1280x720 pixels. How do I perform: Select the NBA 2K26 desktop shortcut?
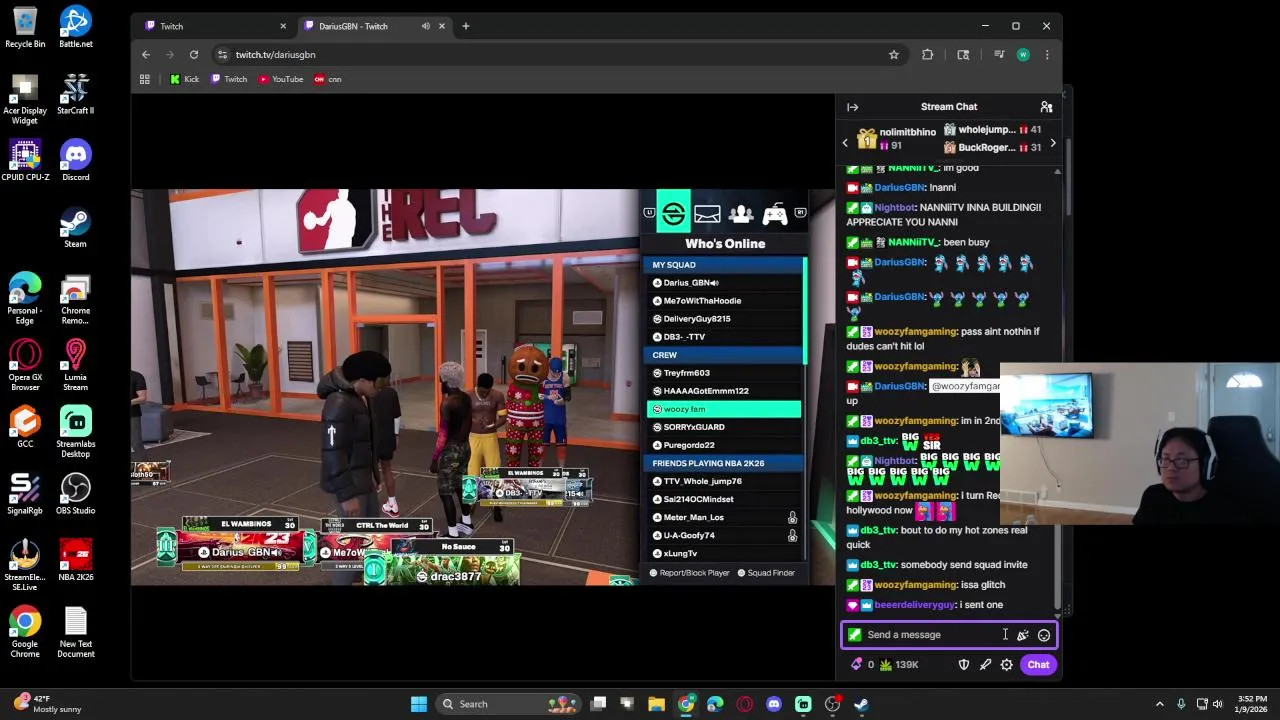(75, 561)
